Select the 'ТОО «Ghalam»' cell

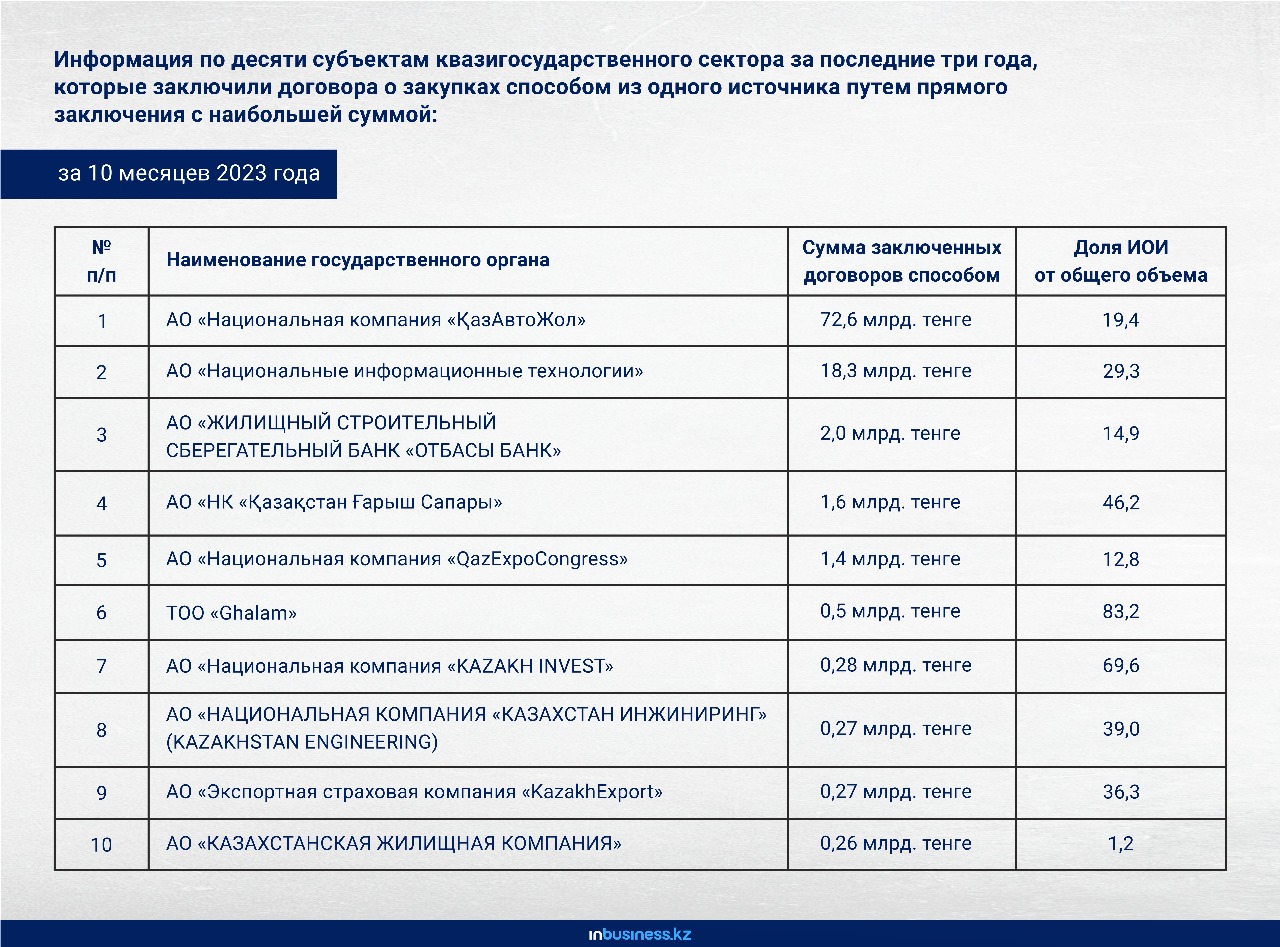point(468,612)
